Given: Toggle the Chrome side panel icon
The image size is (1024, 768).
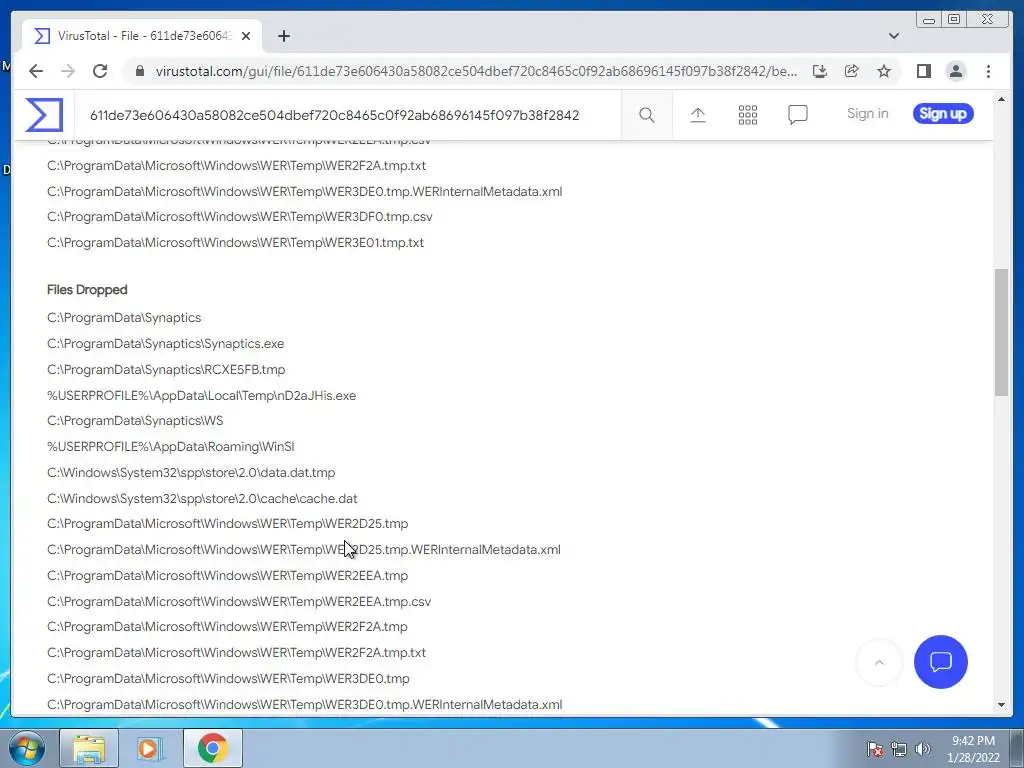Looking at the screenshot, I should coord(923,71).
